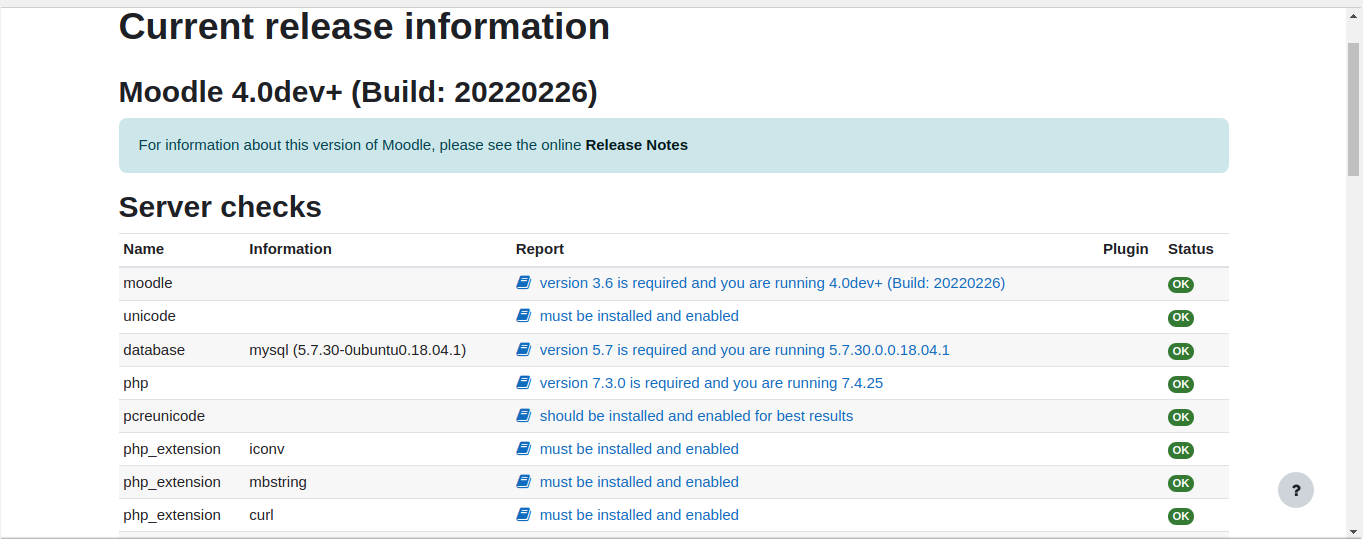
Task: Click the Plugin column header
Action: (1126, 249)
